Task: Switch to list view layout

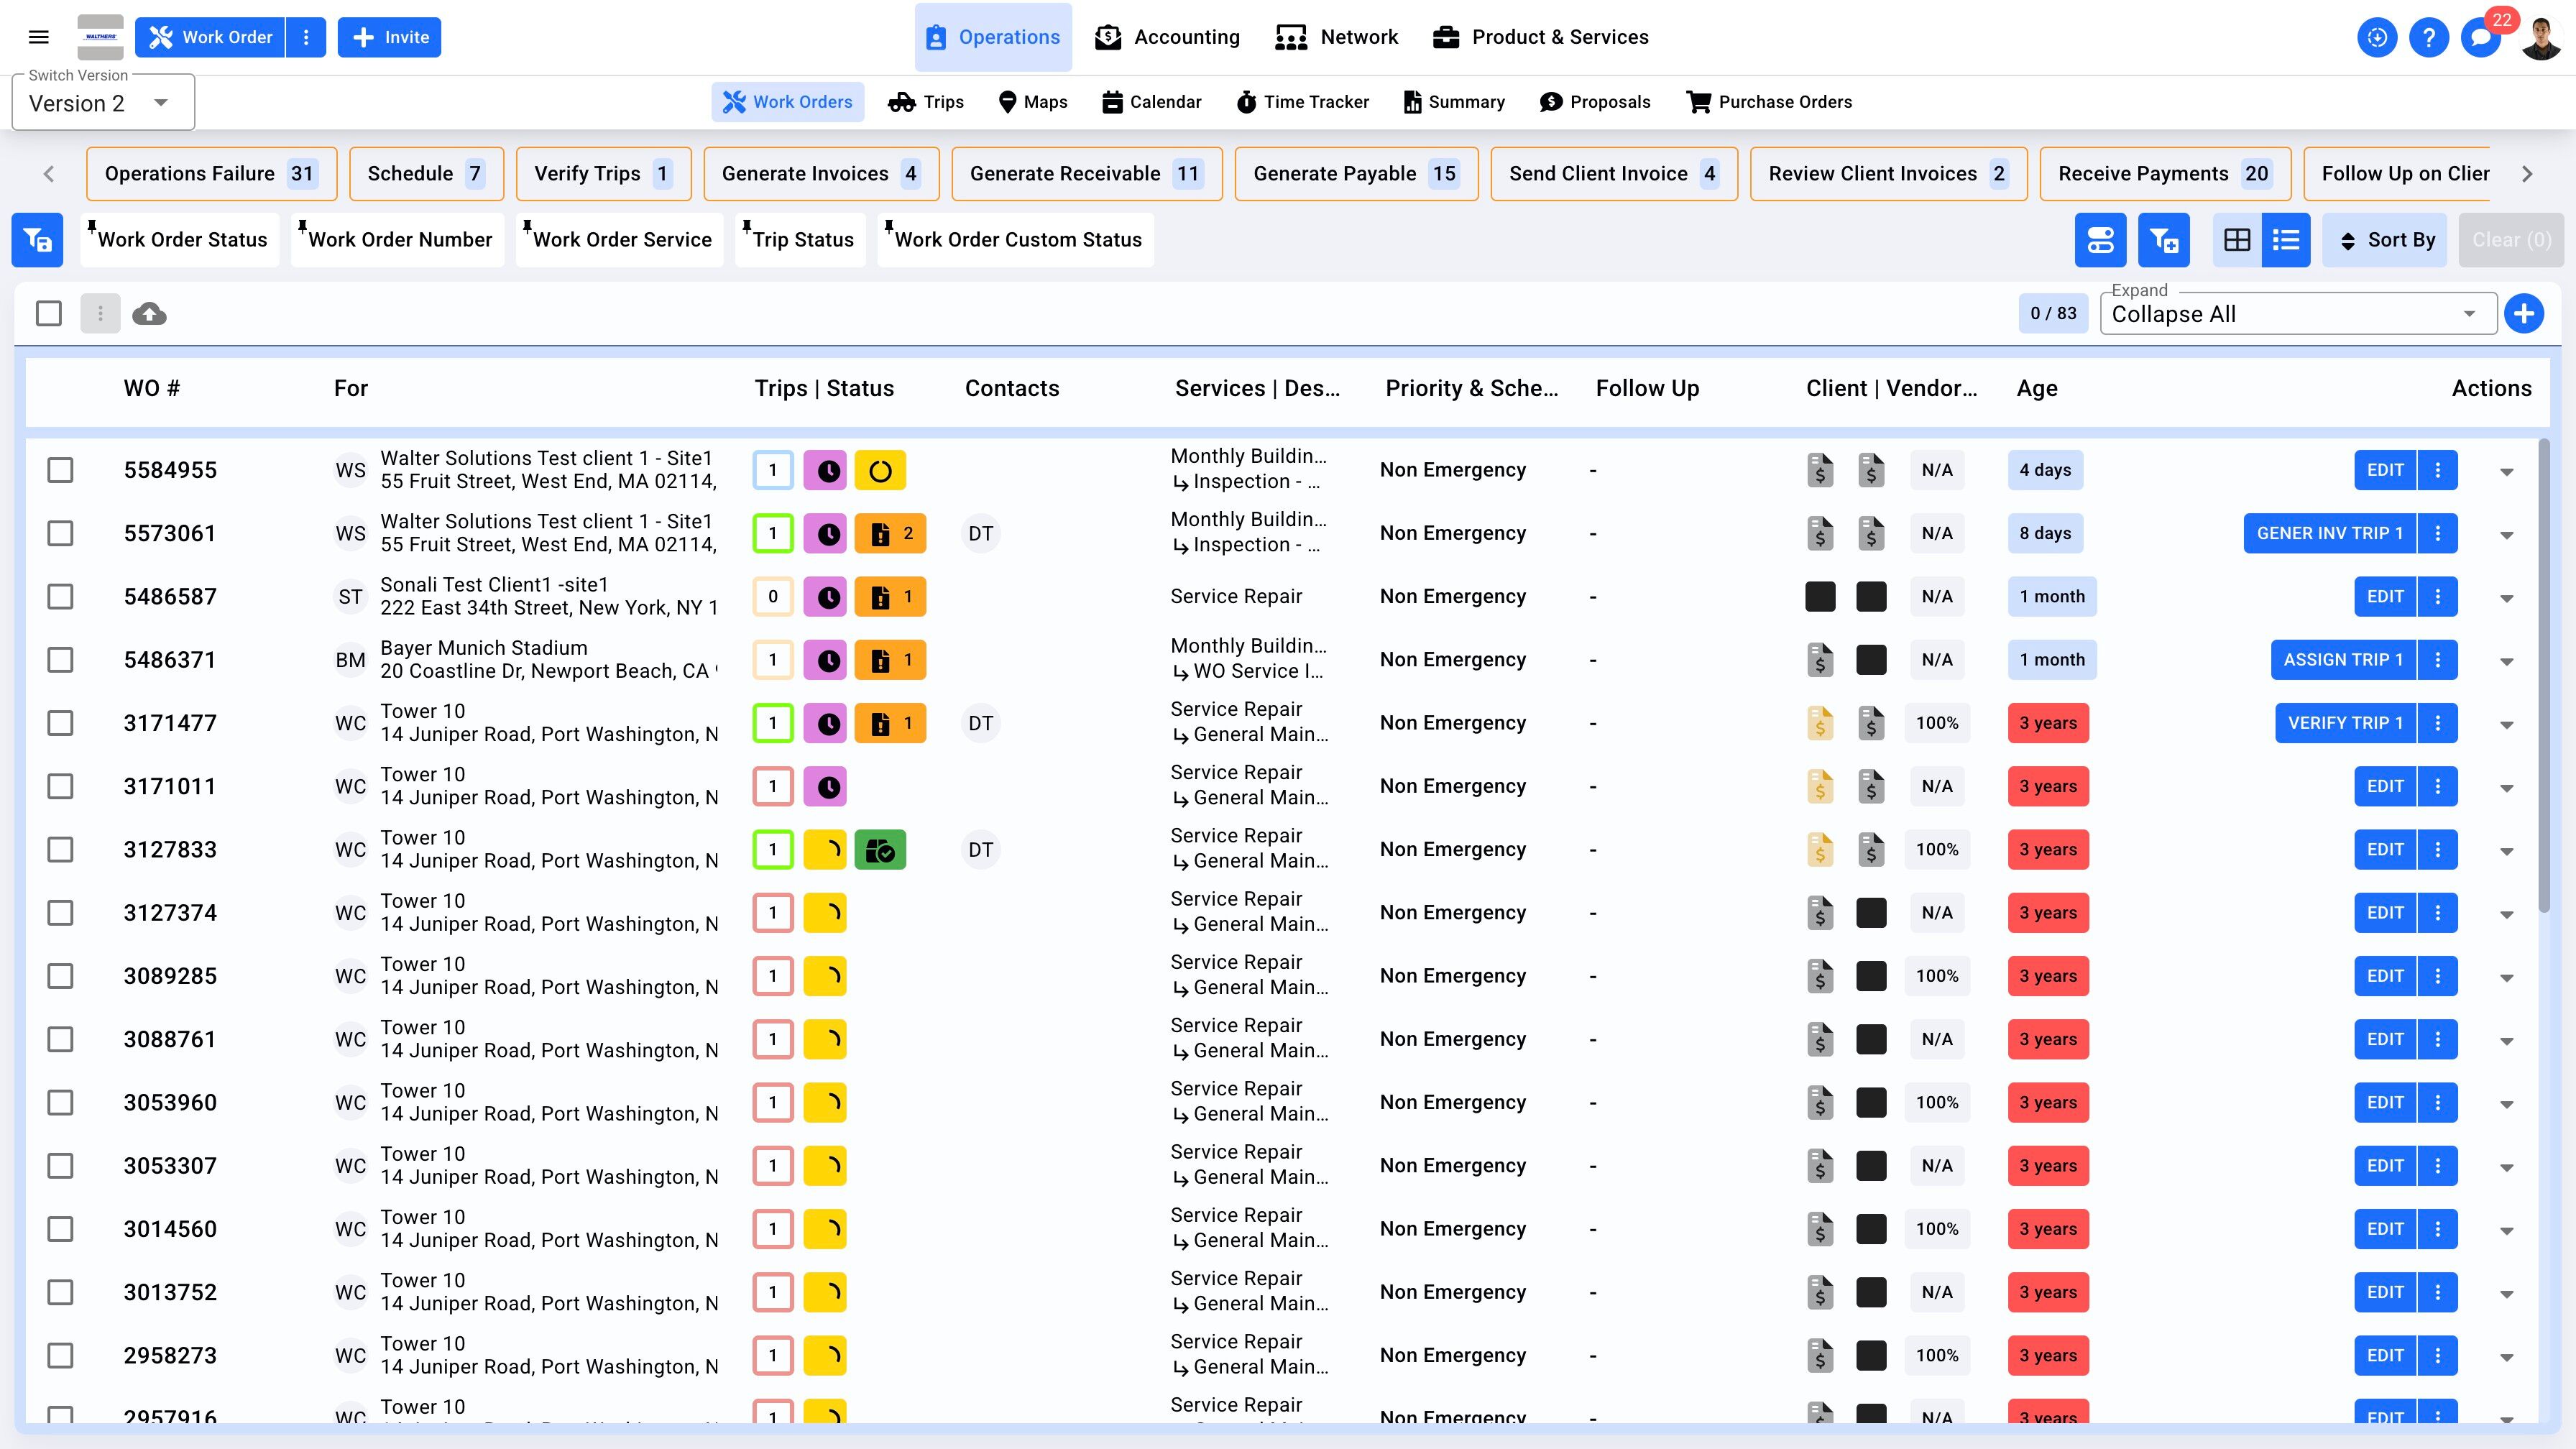Action: 2286,240
